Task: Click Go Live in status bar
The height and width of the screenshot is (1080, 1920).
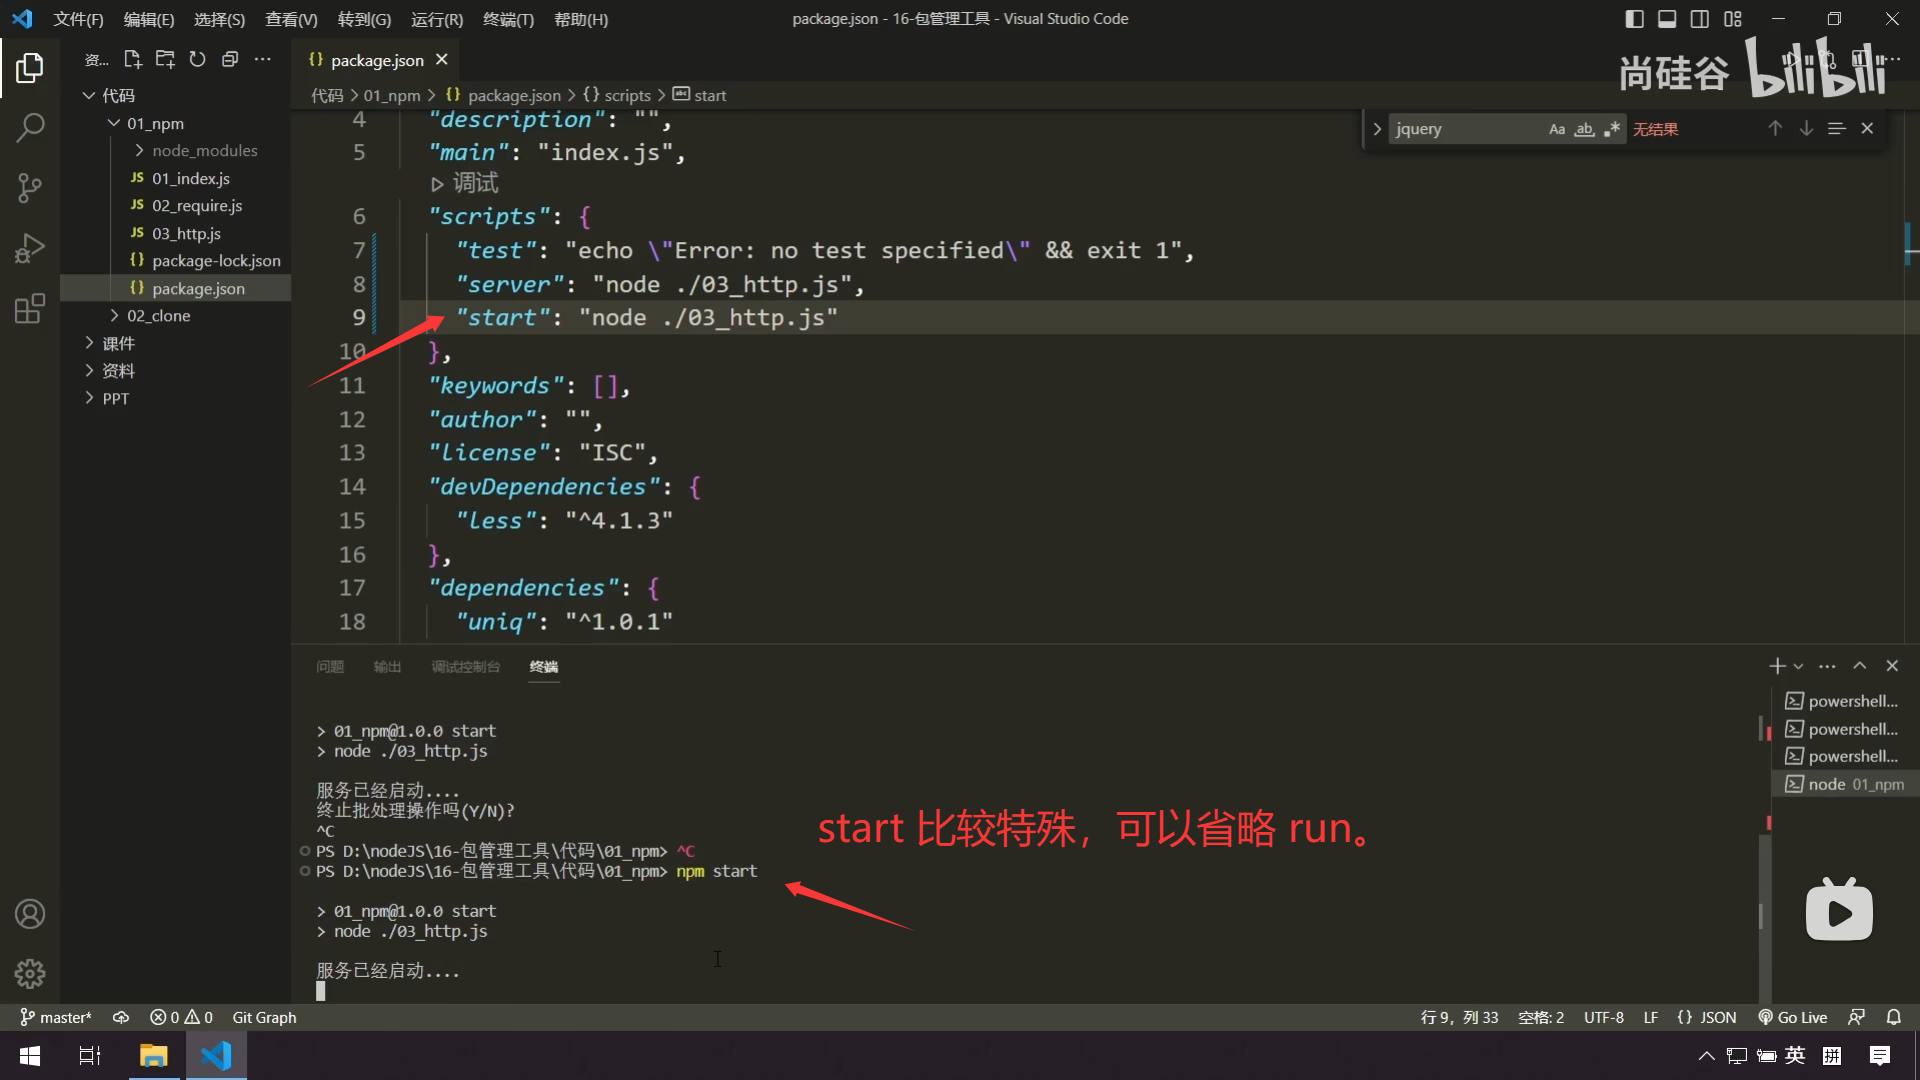Action: click(1793, 1017)
